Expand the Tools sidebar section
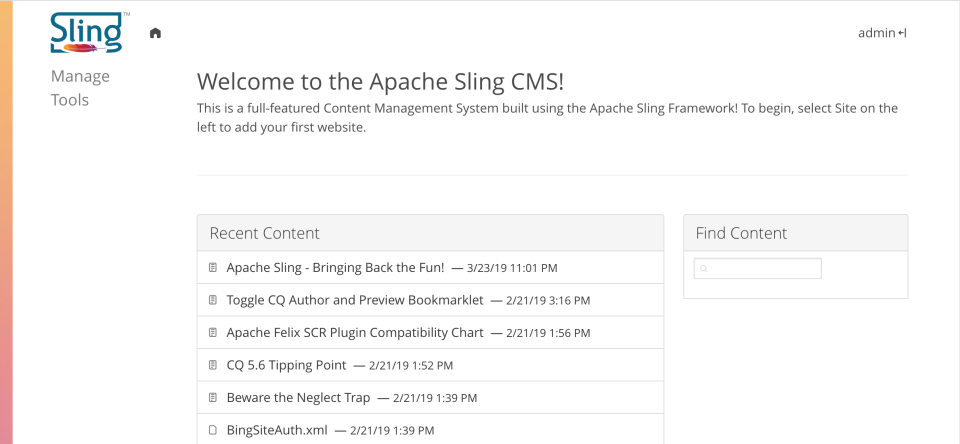Image resolution: width=960 pixels, height=444 pixels. click(x=70, y=100)
